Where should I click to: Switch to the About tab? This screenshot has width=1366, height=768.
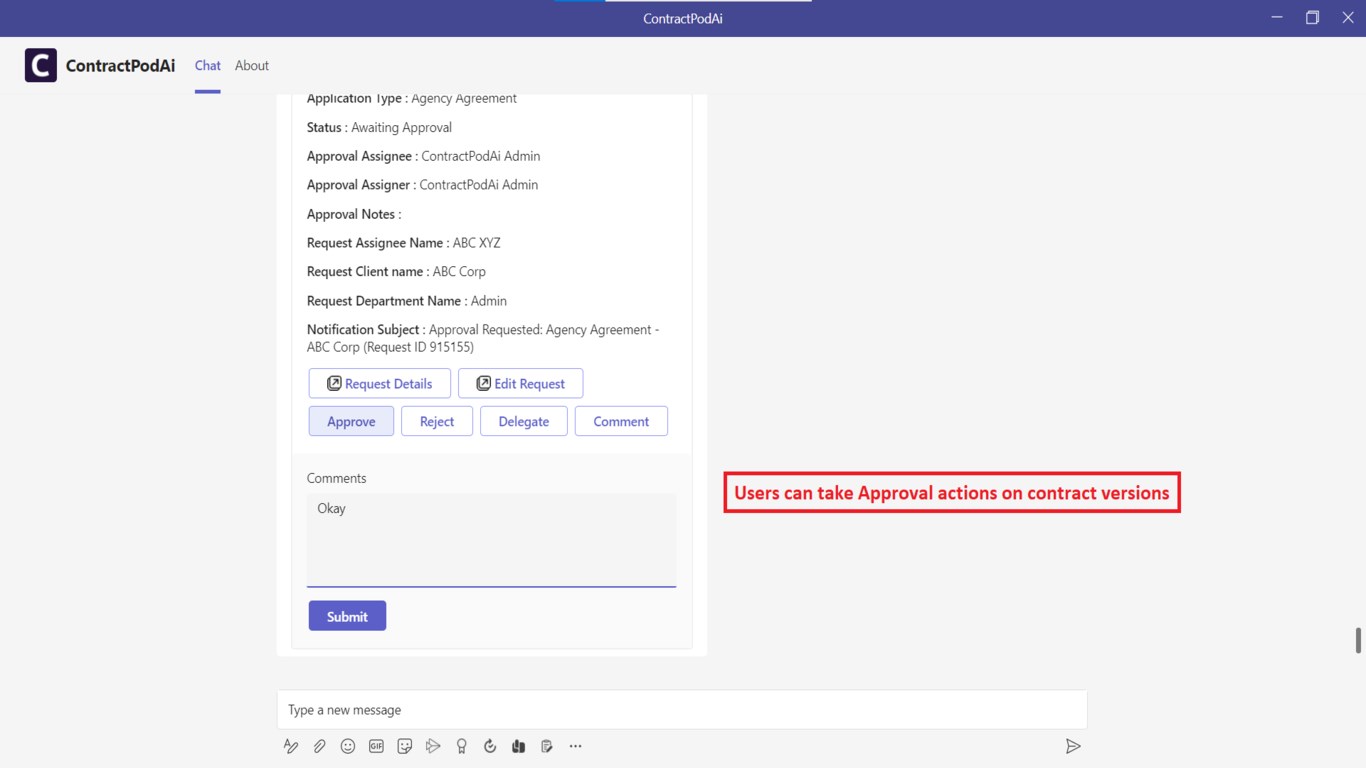click(252, 66)
